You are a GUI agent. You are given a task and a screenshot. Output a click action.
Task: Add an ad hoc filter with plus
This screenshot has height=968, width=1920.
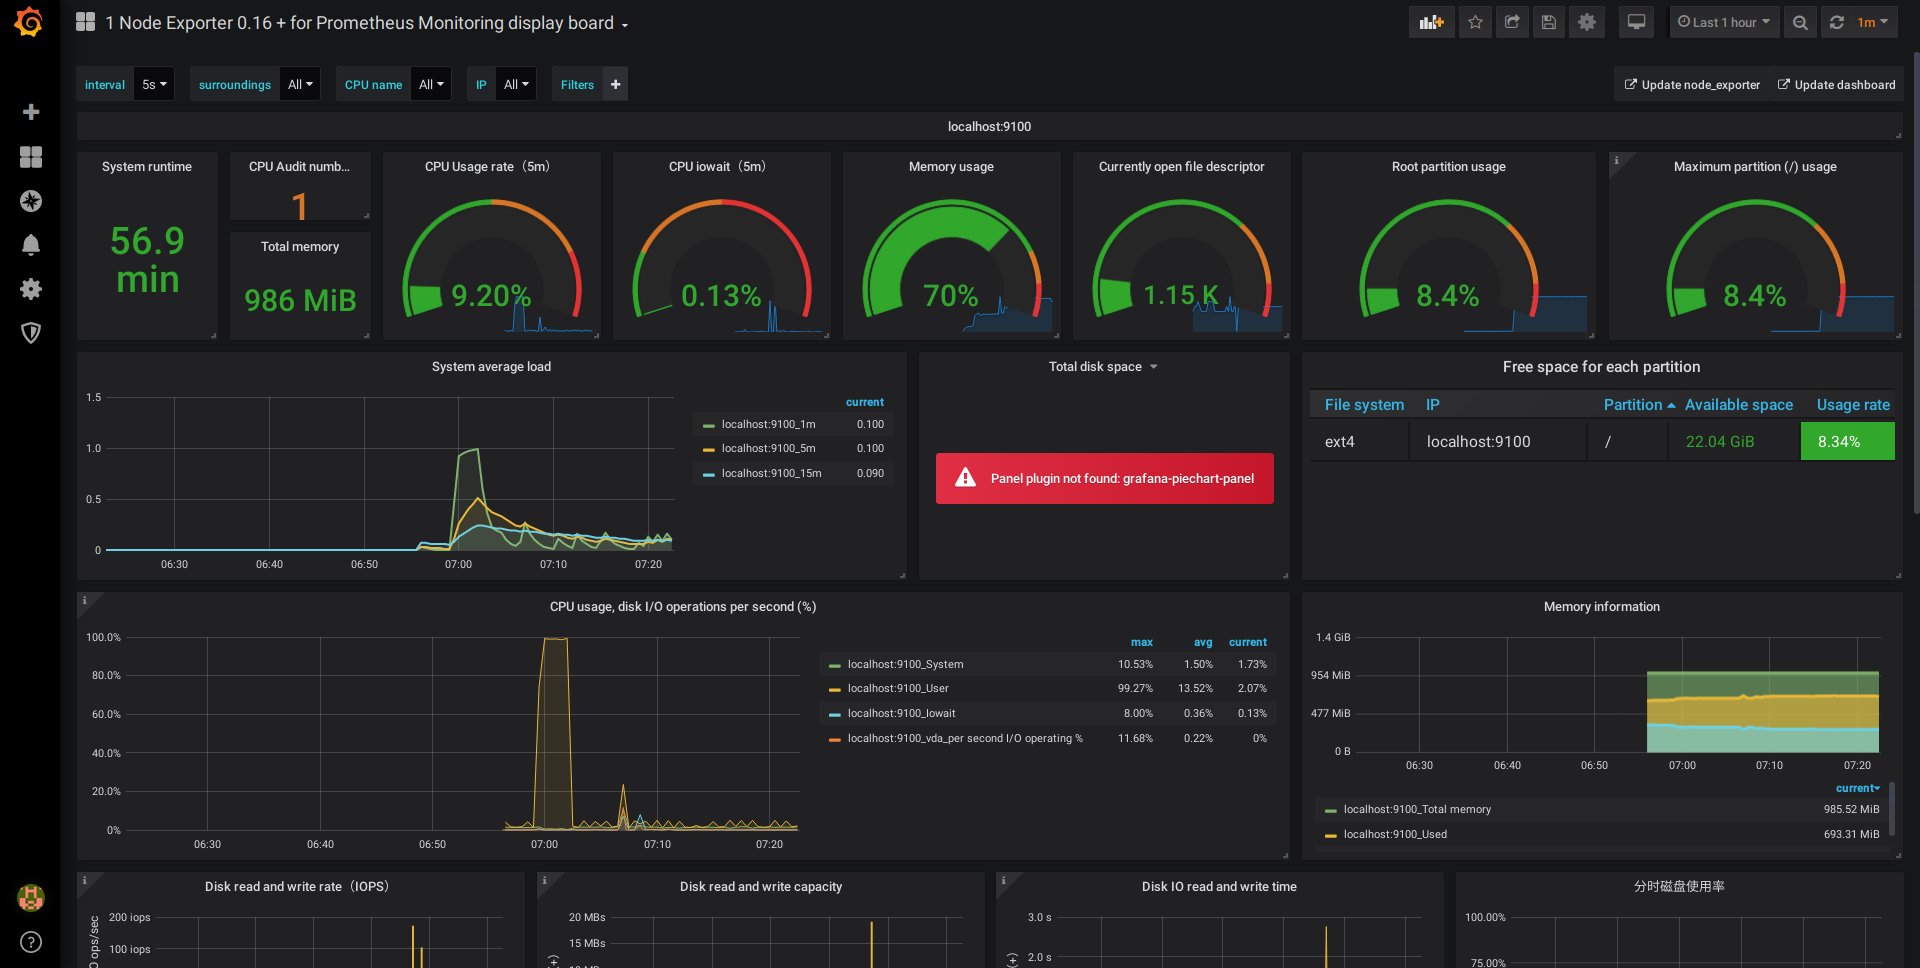[616, 84]
